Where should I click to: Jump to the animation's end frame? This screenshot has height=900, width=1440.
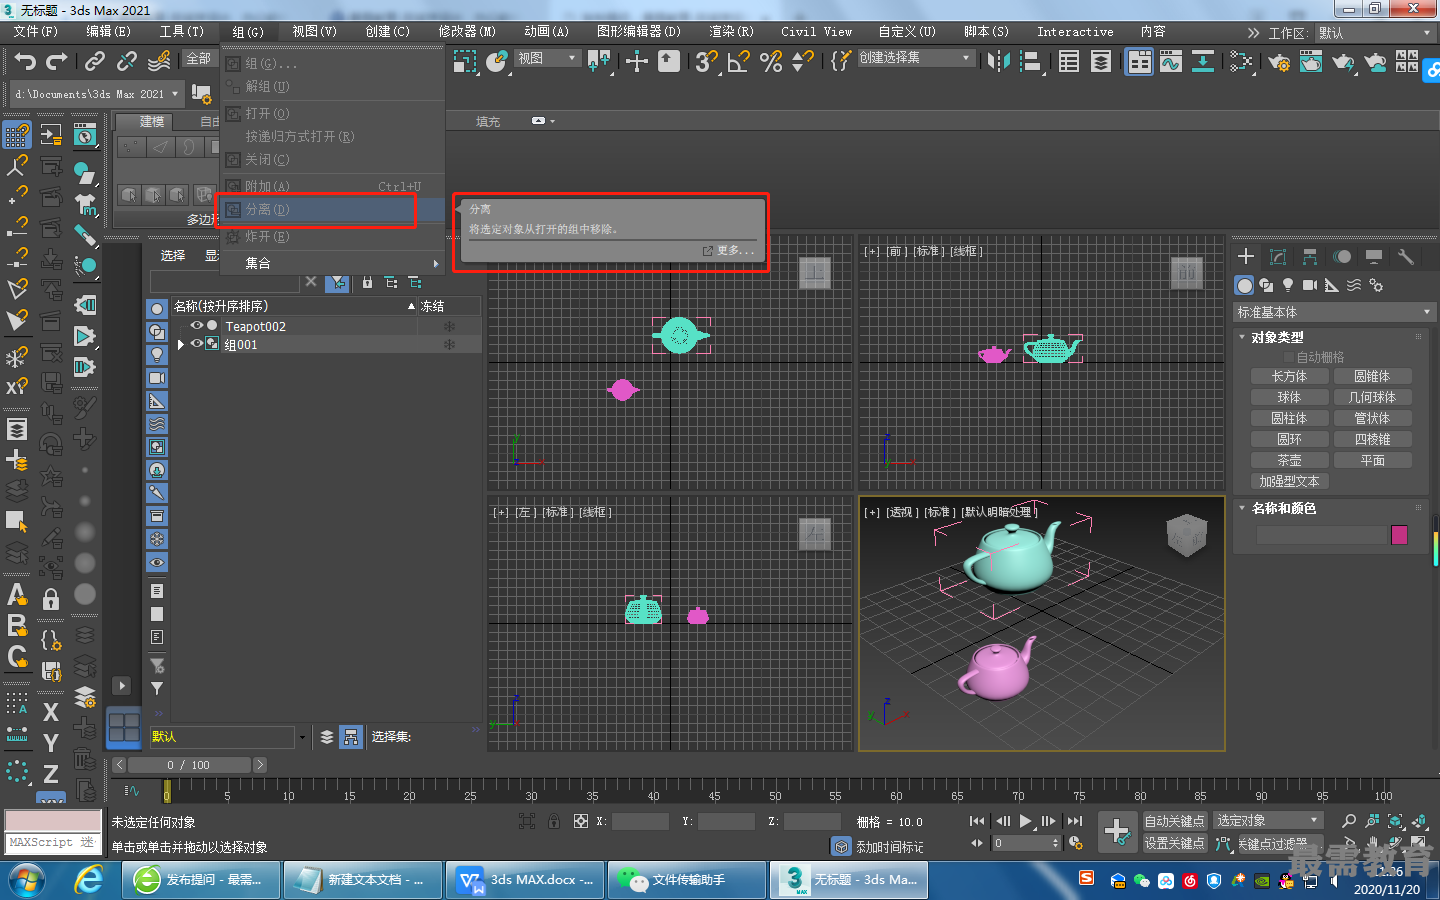pos(1075,821)
